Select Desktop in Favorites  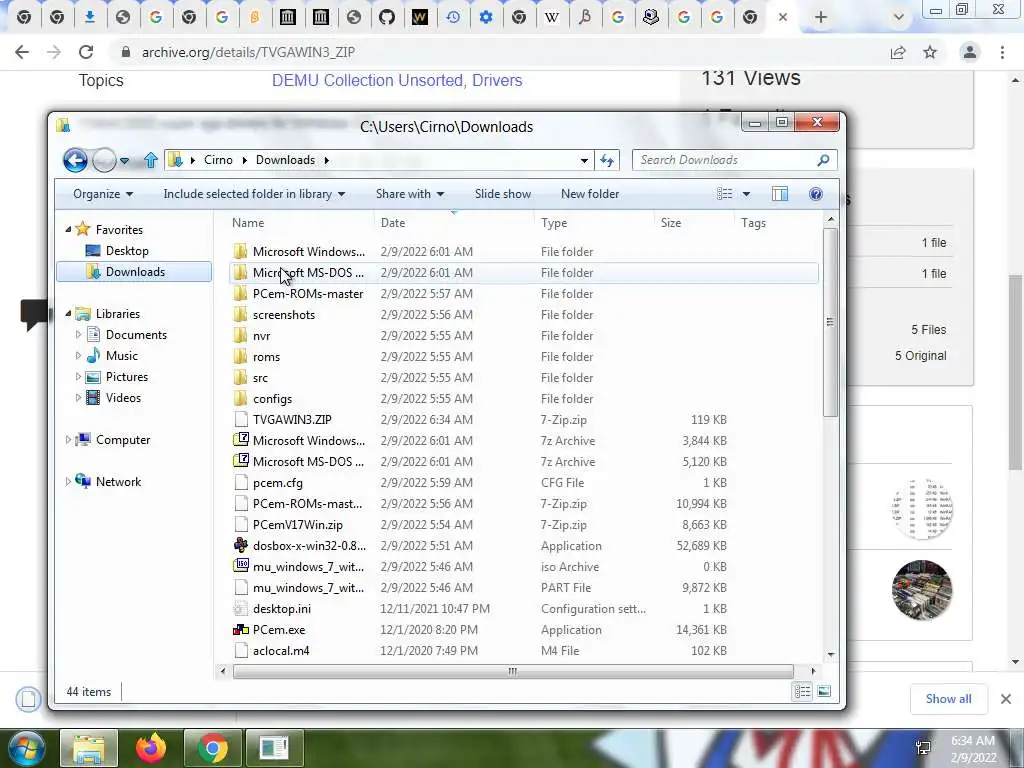coord(127,251)
